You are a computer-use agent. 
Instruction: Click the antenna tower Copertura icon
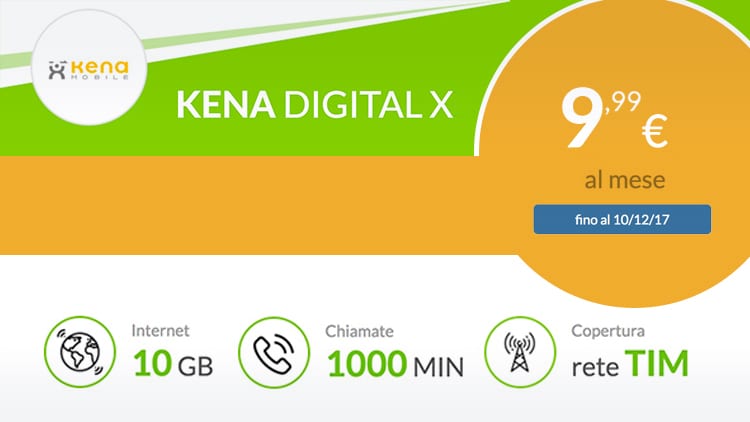(x=520, y=352)
